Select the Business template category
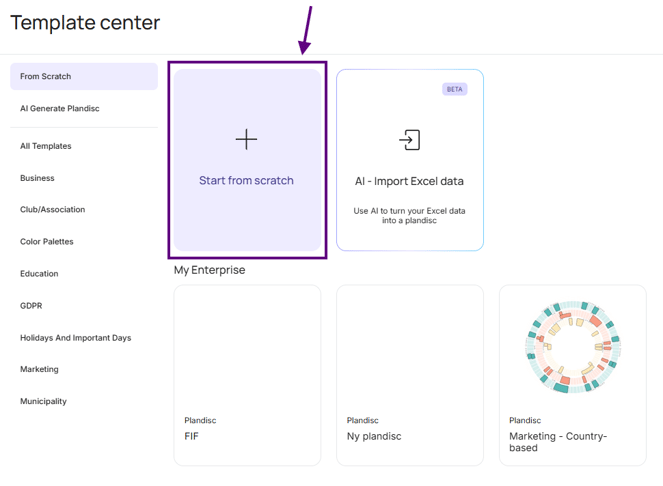This screenshot has width=663, height=486. [37, 178]
